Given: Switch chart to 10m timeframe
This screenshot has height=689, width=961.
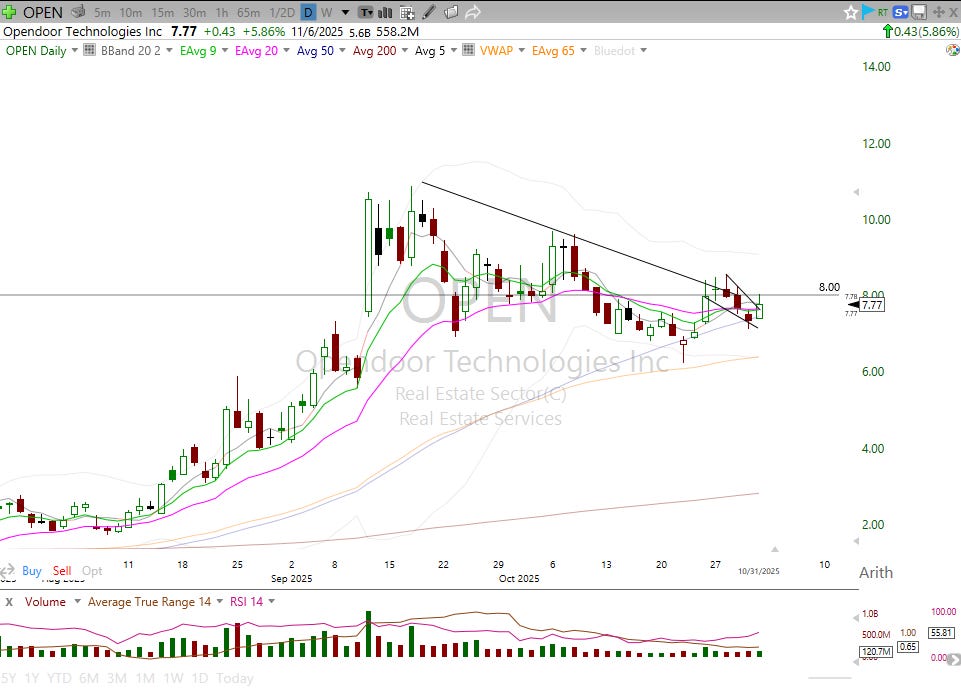Looking at the screenshot, I should 131,12.
